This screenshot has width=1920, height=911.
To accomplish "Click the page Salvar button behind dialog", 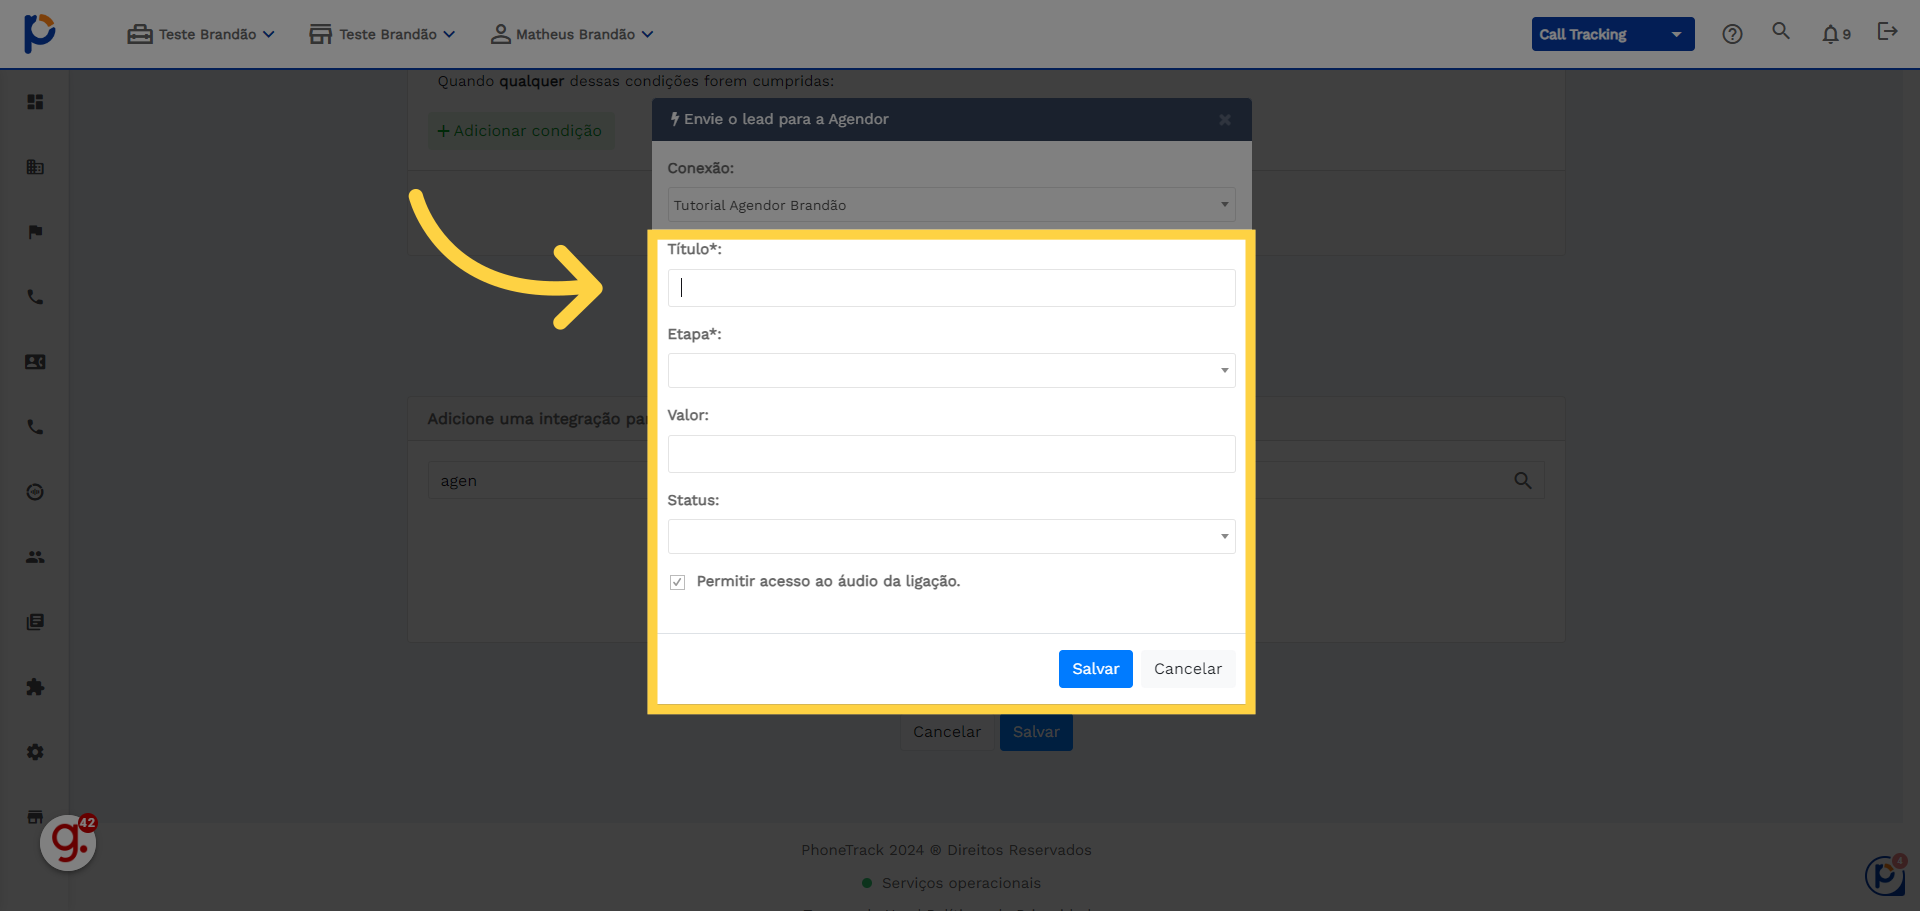I will 1036,732.
